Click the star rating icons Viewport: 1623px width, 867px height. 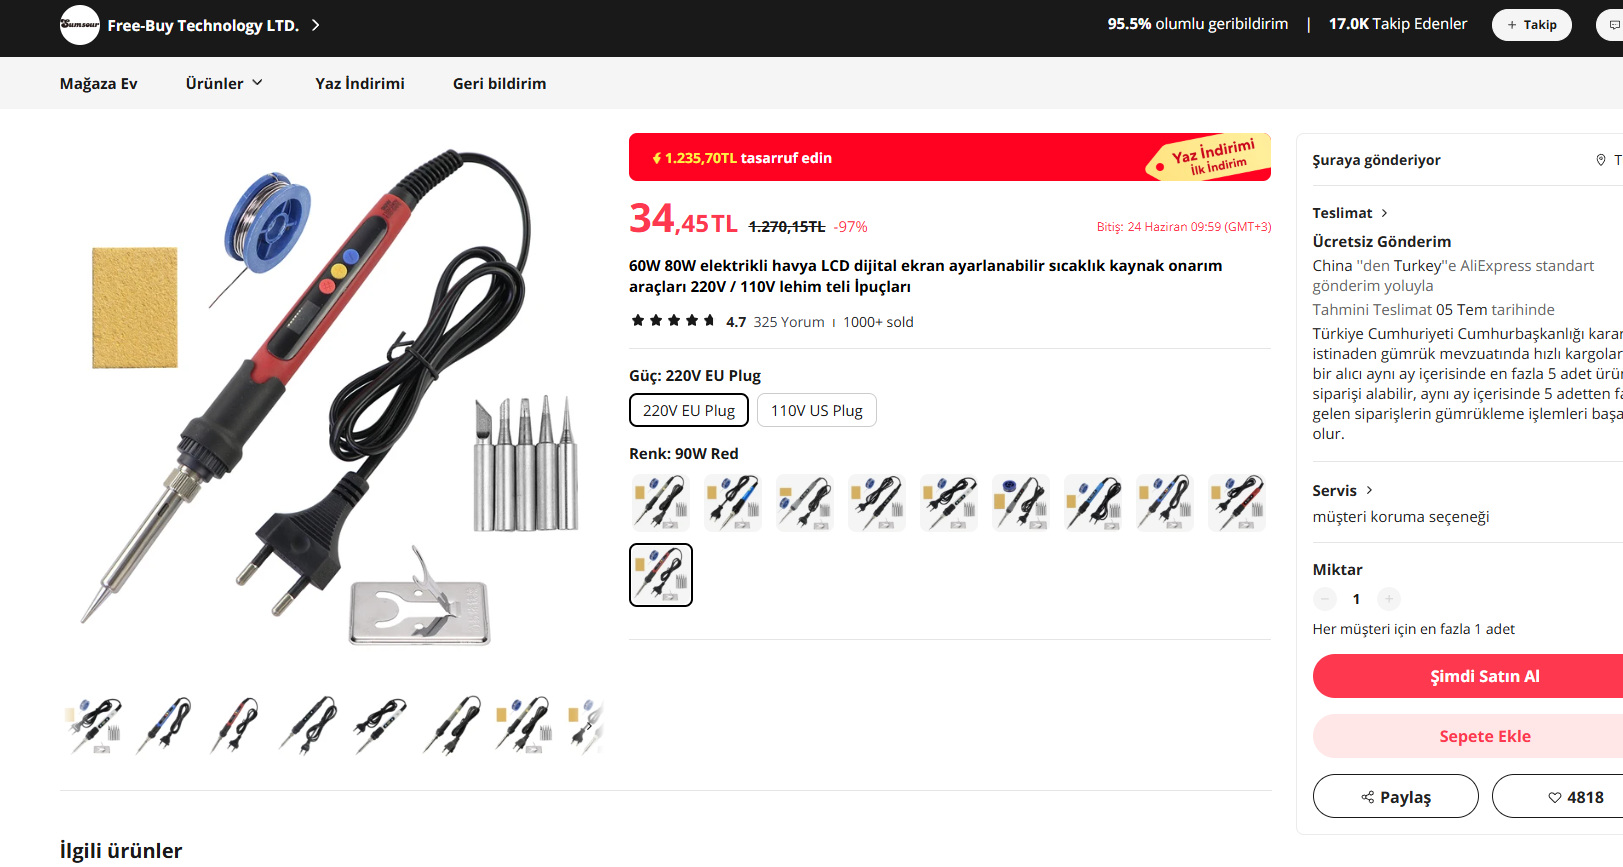(673, 321)
